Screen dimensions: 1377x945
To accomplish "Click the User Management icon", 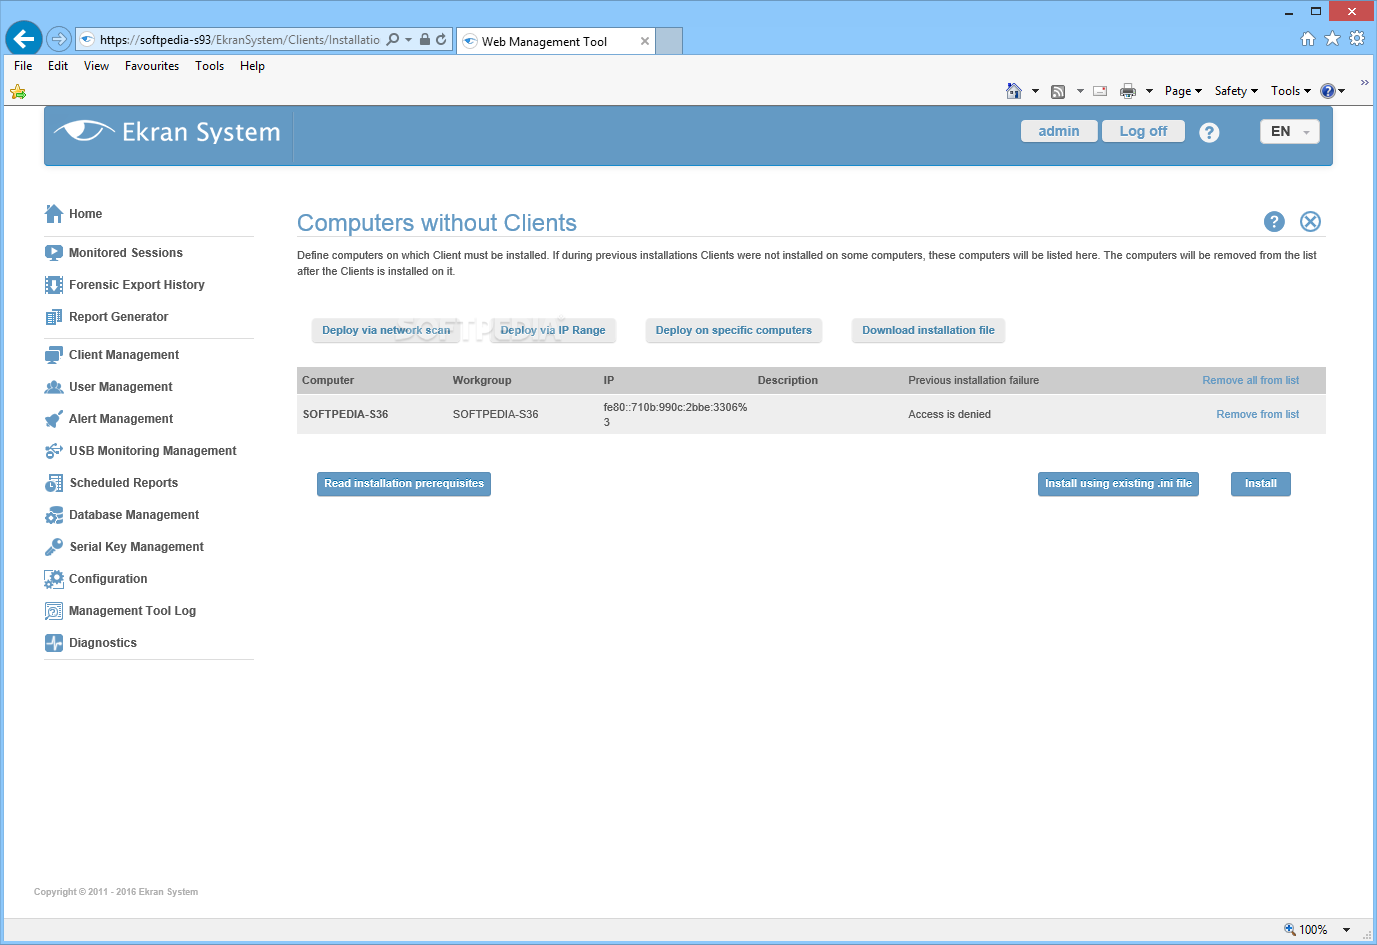I will 54,387.
